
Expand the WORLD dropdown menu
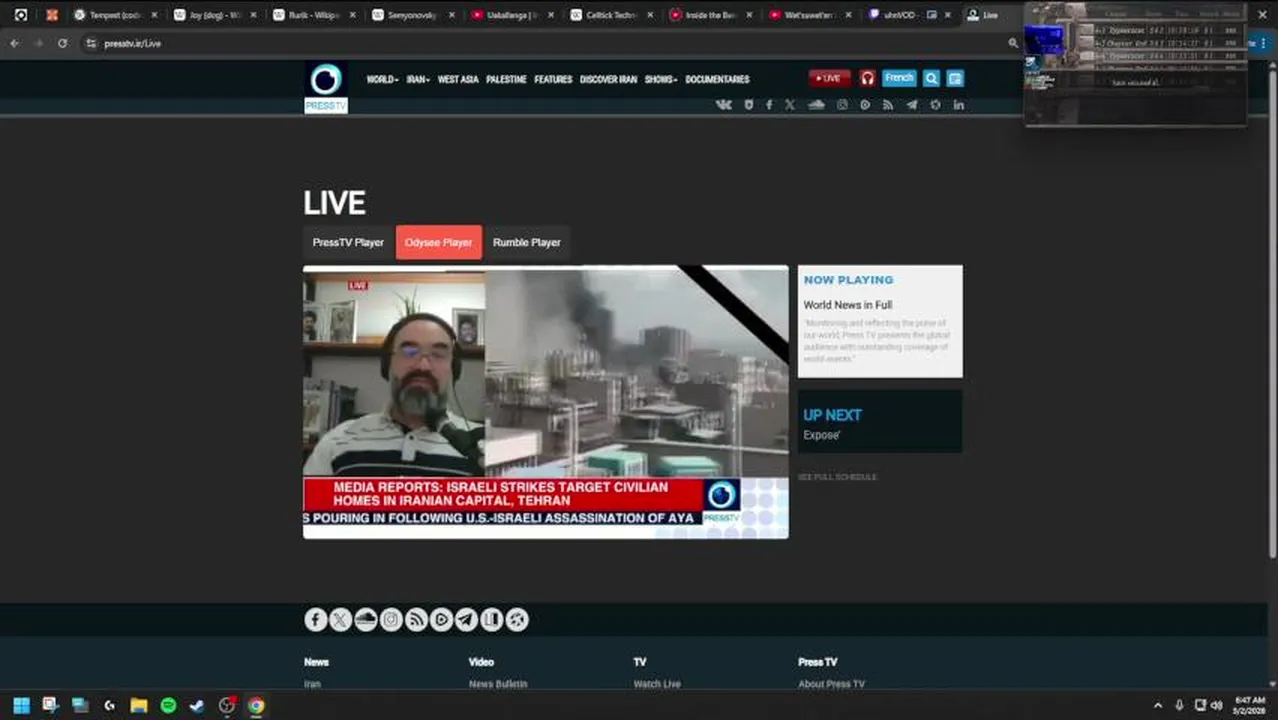coord(382,79)
